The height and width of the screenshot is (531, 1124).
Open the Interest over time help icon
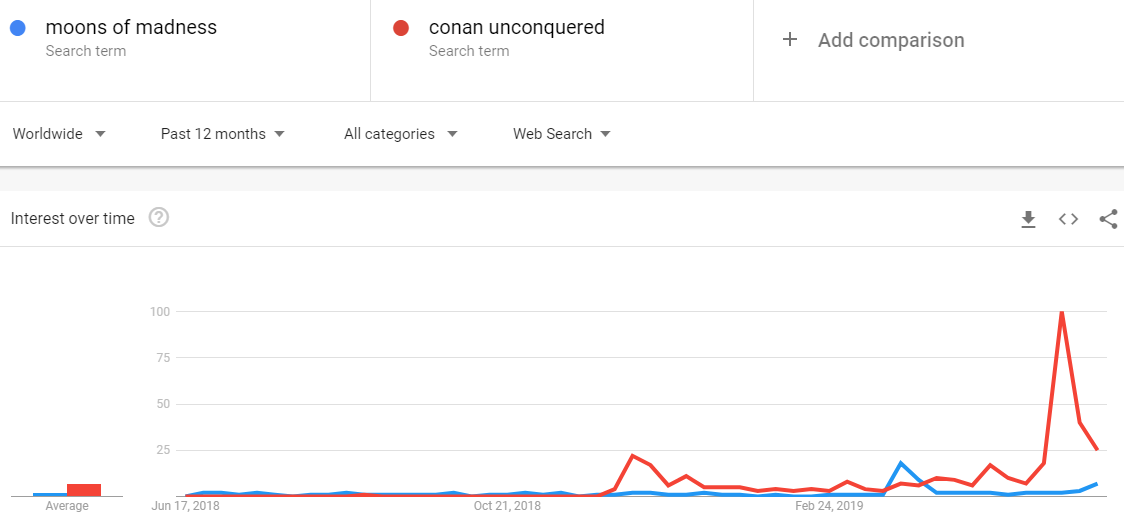coord(158,217)
